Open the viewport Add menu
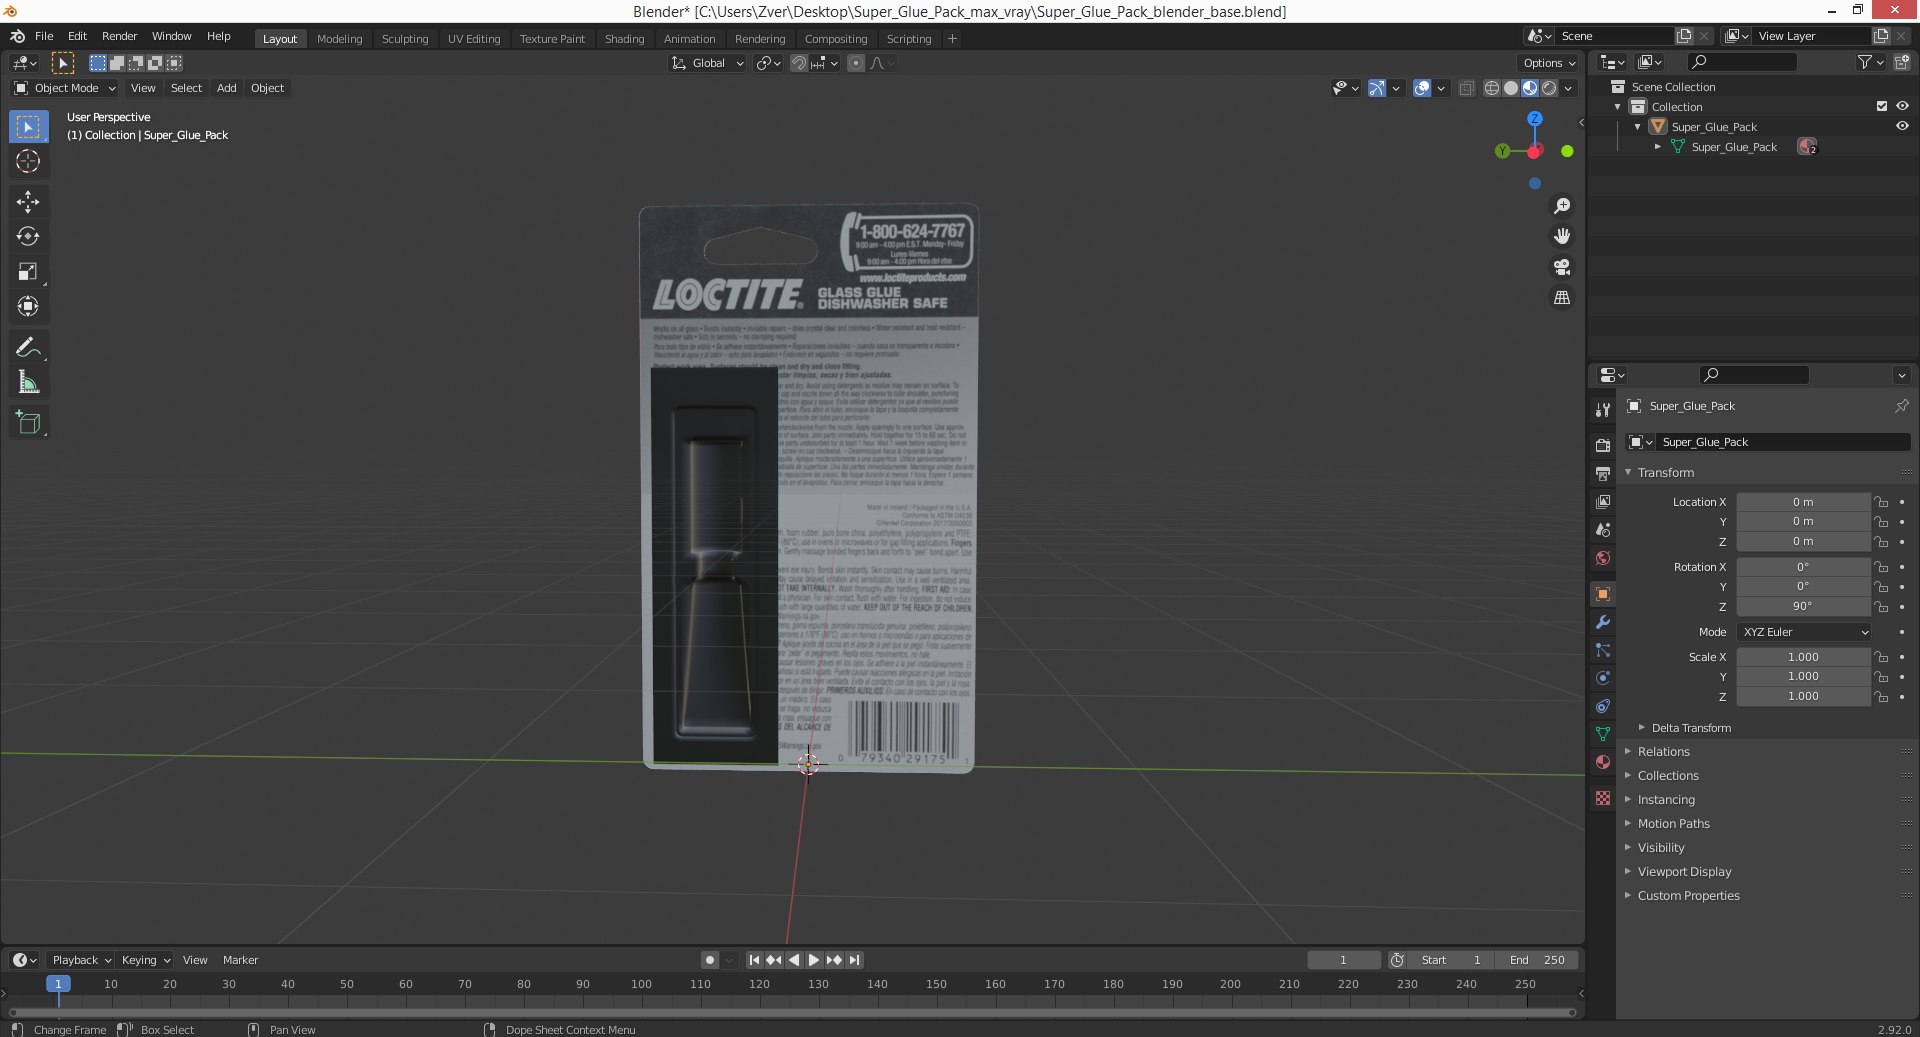The image size is (1920, 1037). tap(227, 88)
